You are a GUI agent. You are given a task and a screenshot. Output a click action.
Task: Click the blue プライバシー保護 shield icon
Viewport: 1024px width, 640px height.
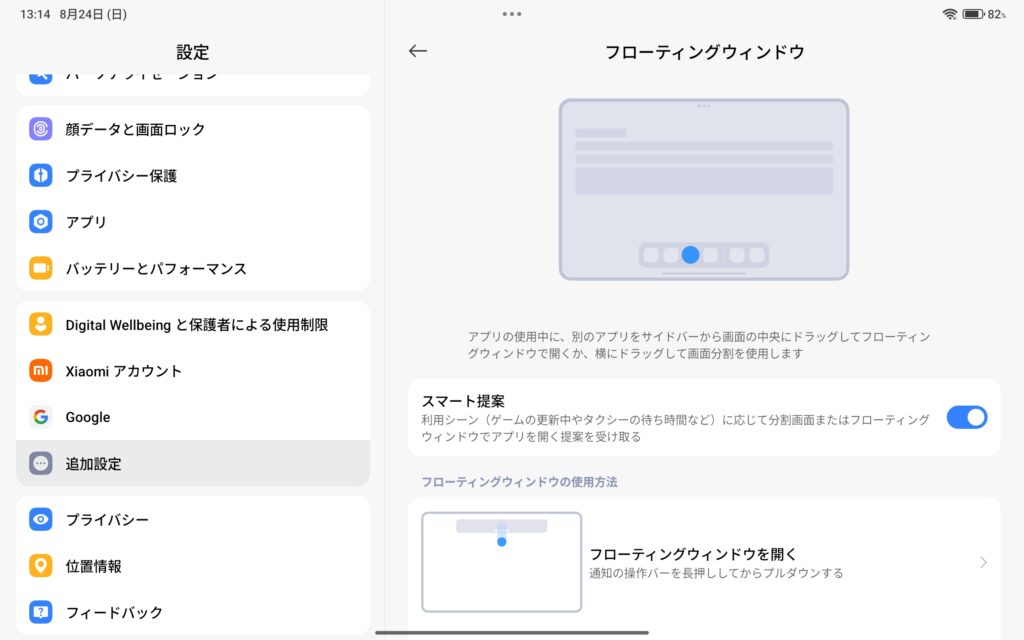[40, 175]
